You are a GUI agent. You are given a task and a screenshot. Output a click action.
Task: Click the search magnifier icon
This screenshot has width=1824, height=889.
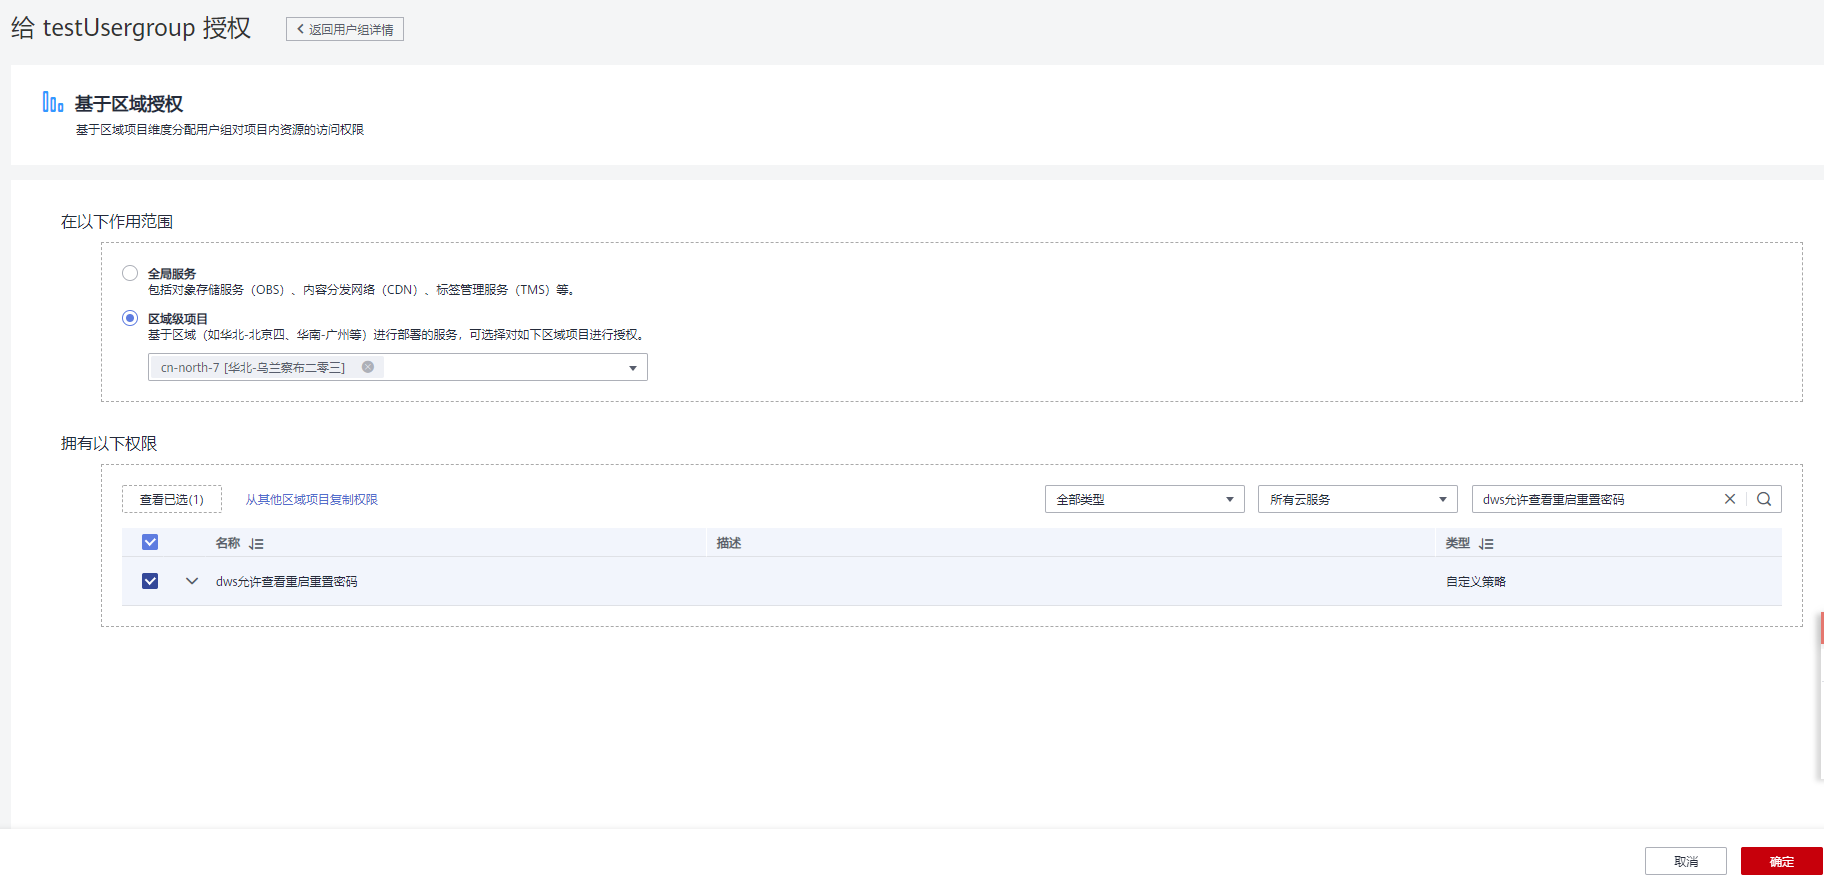(1764, 499)
